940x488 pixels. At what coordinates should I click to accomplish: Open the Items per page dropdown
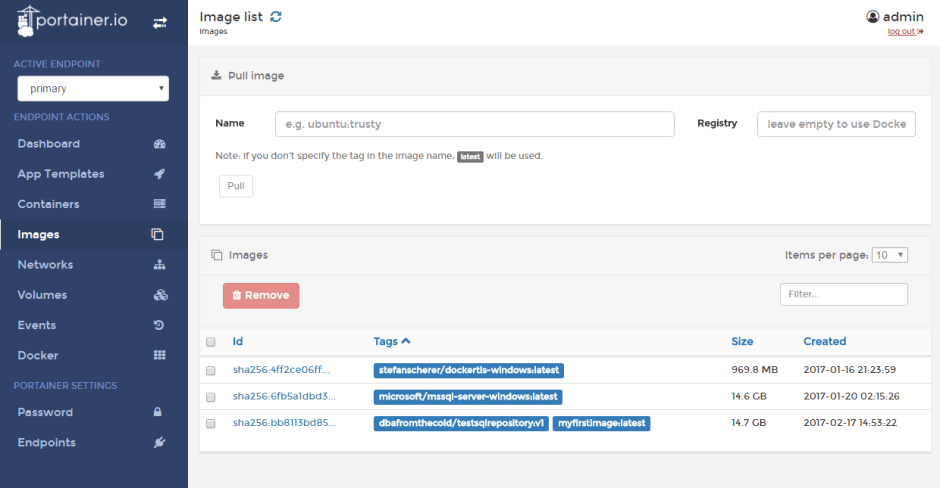click(889, 255)
